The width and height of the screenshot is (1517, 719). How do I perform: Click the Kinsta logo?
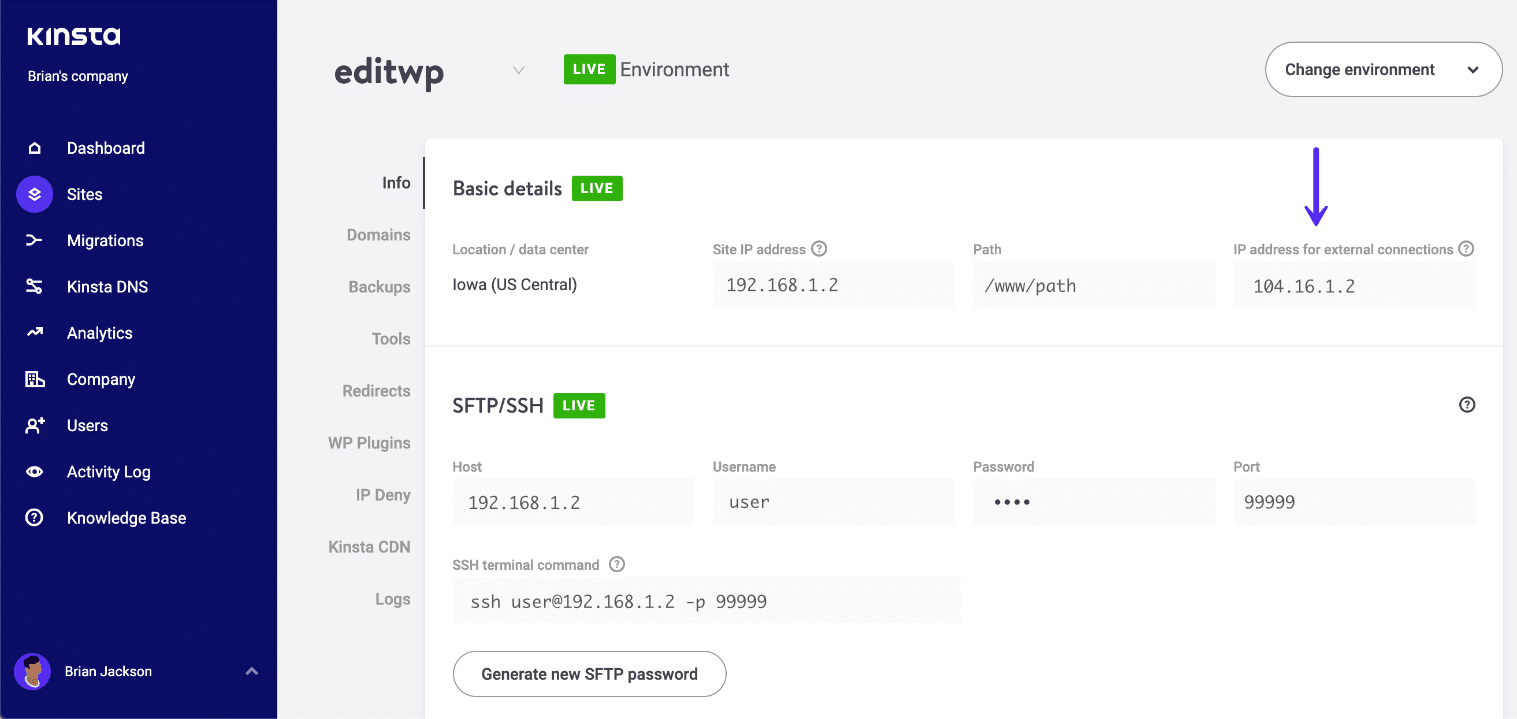pos(74,37)
